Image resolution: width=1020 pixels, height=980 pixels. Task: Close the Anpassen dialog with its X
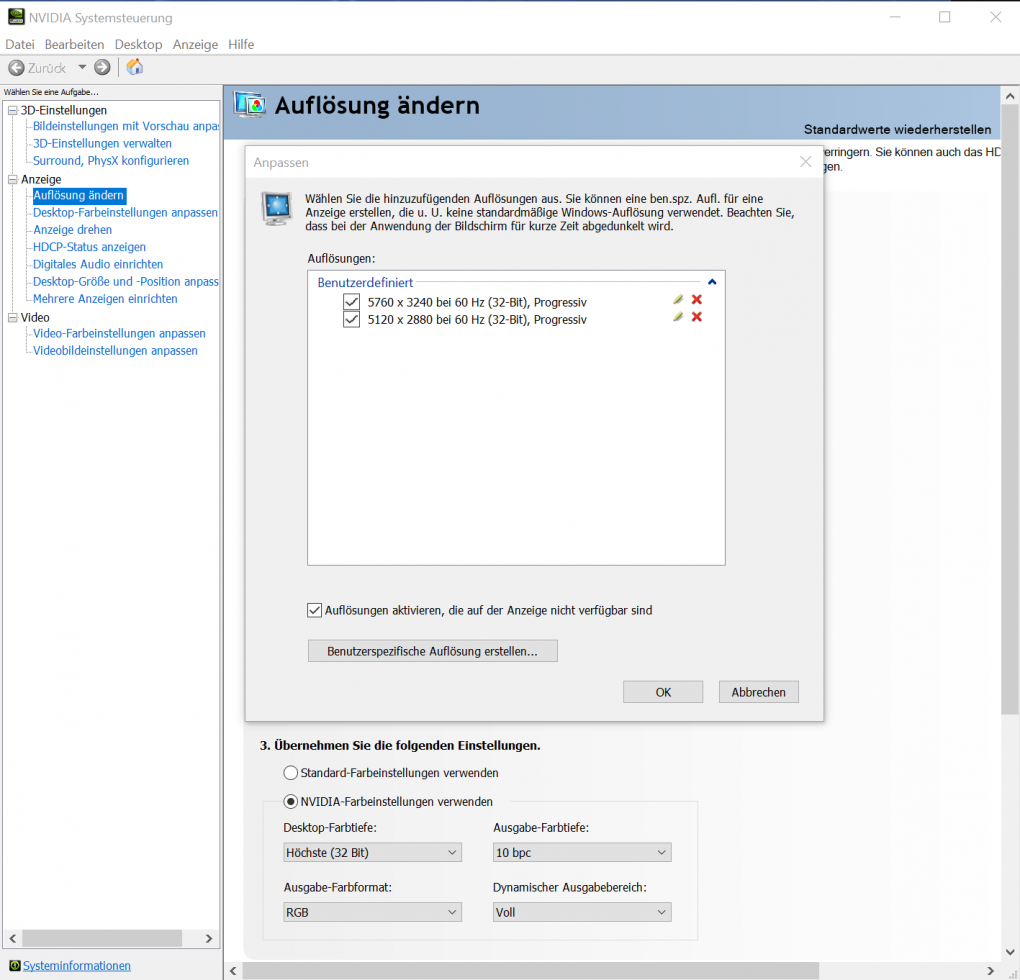pos(805,162)
